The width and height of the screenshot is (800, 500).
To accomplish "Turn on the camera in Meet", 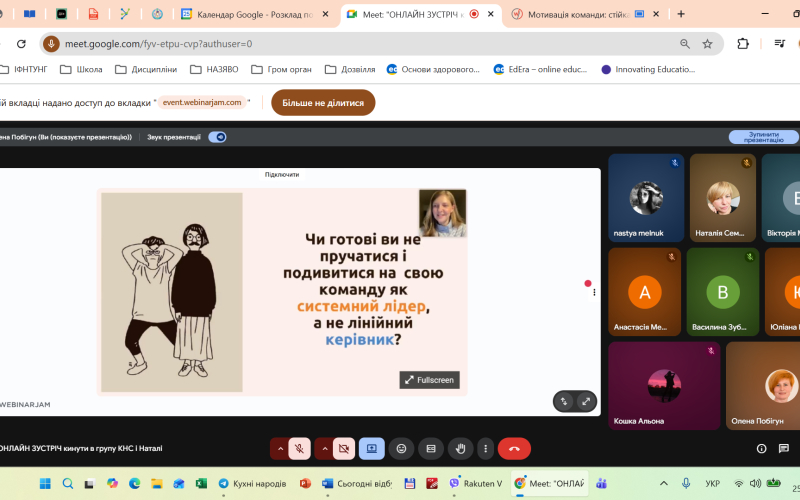I will [344, 449].
